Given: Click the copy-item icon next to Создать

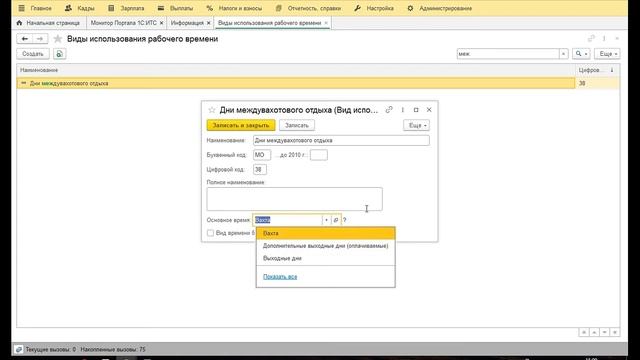Looking at the screenshot, I should (60, 54).
